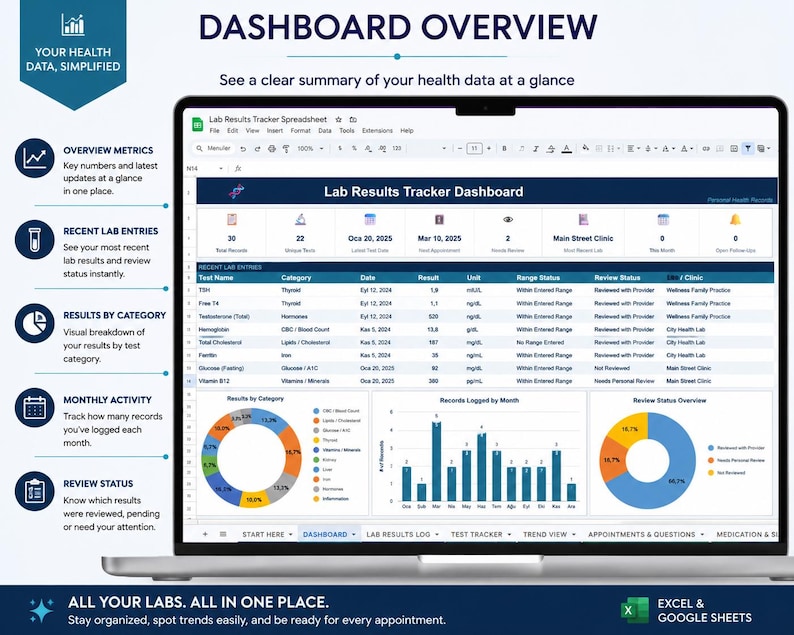This screenshot has width=794, height=635.
Task: Open the Text color picker
Action: pos(567,148)
